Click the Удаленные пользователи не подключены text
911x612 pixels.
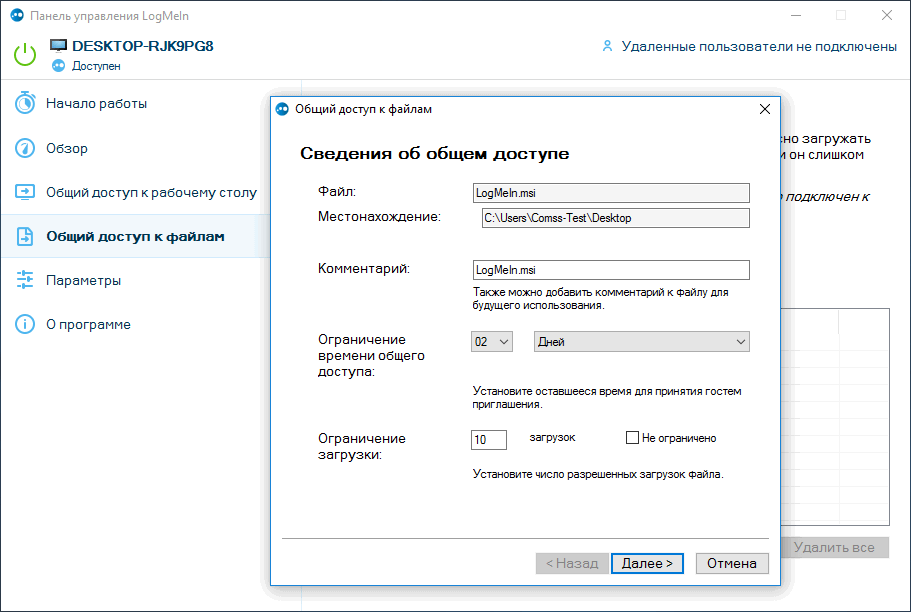(x=759, y=46)
